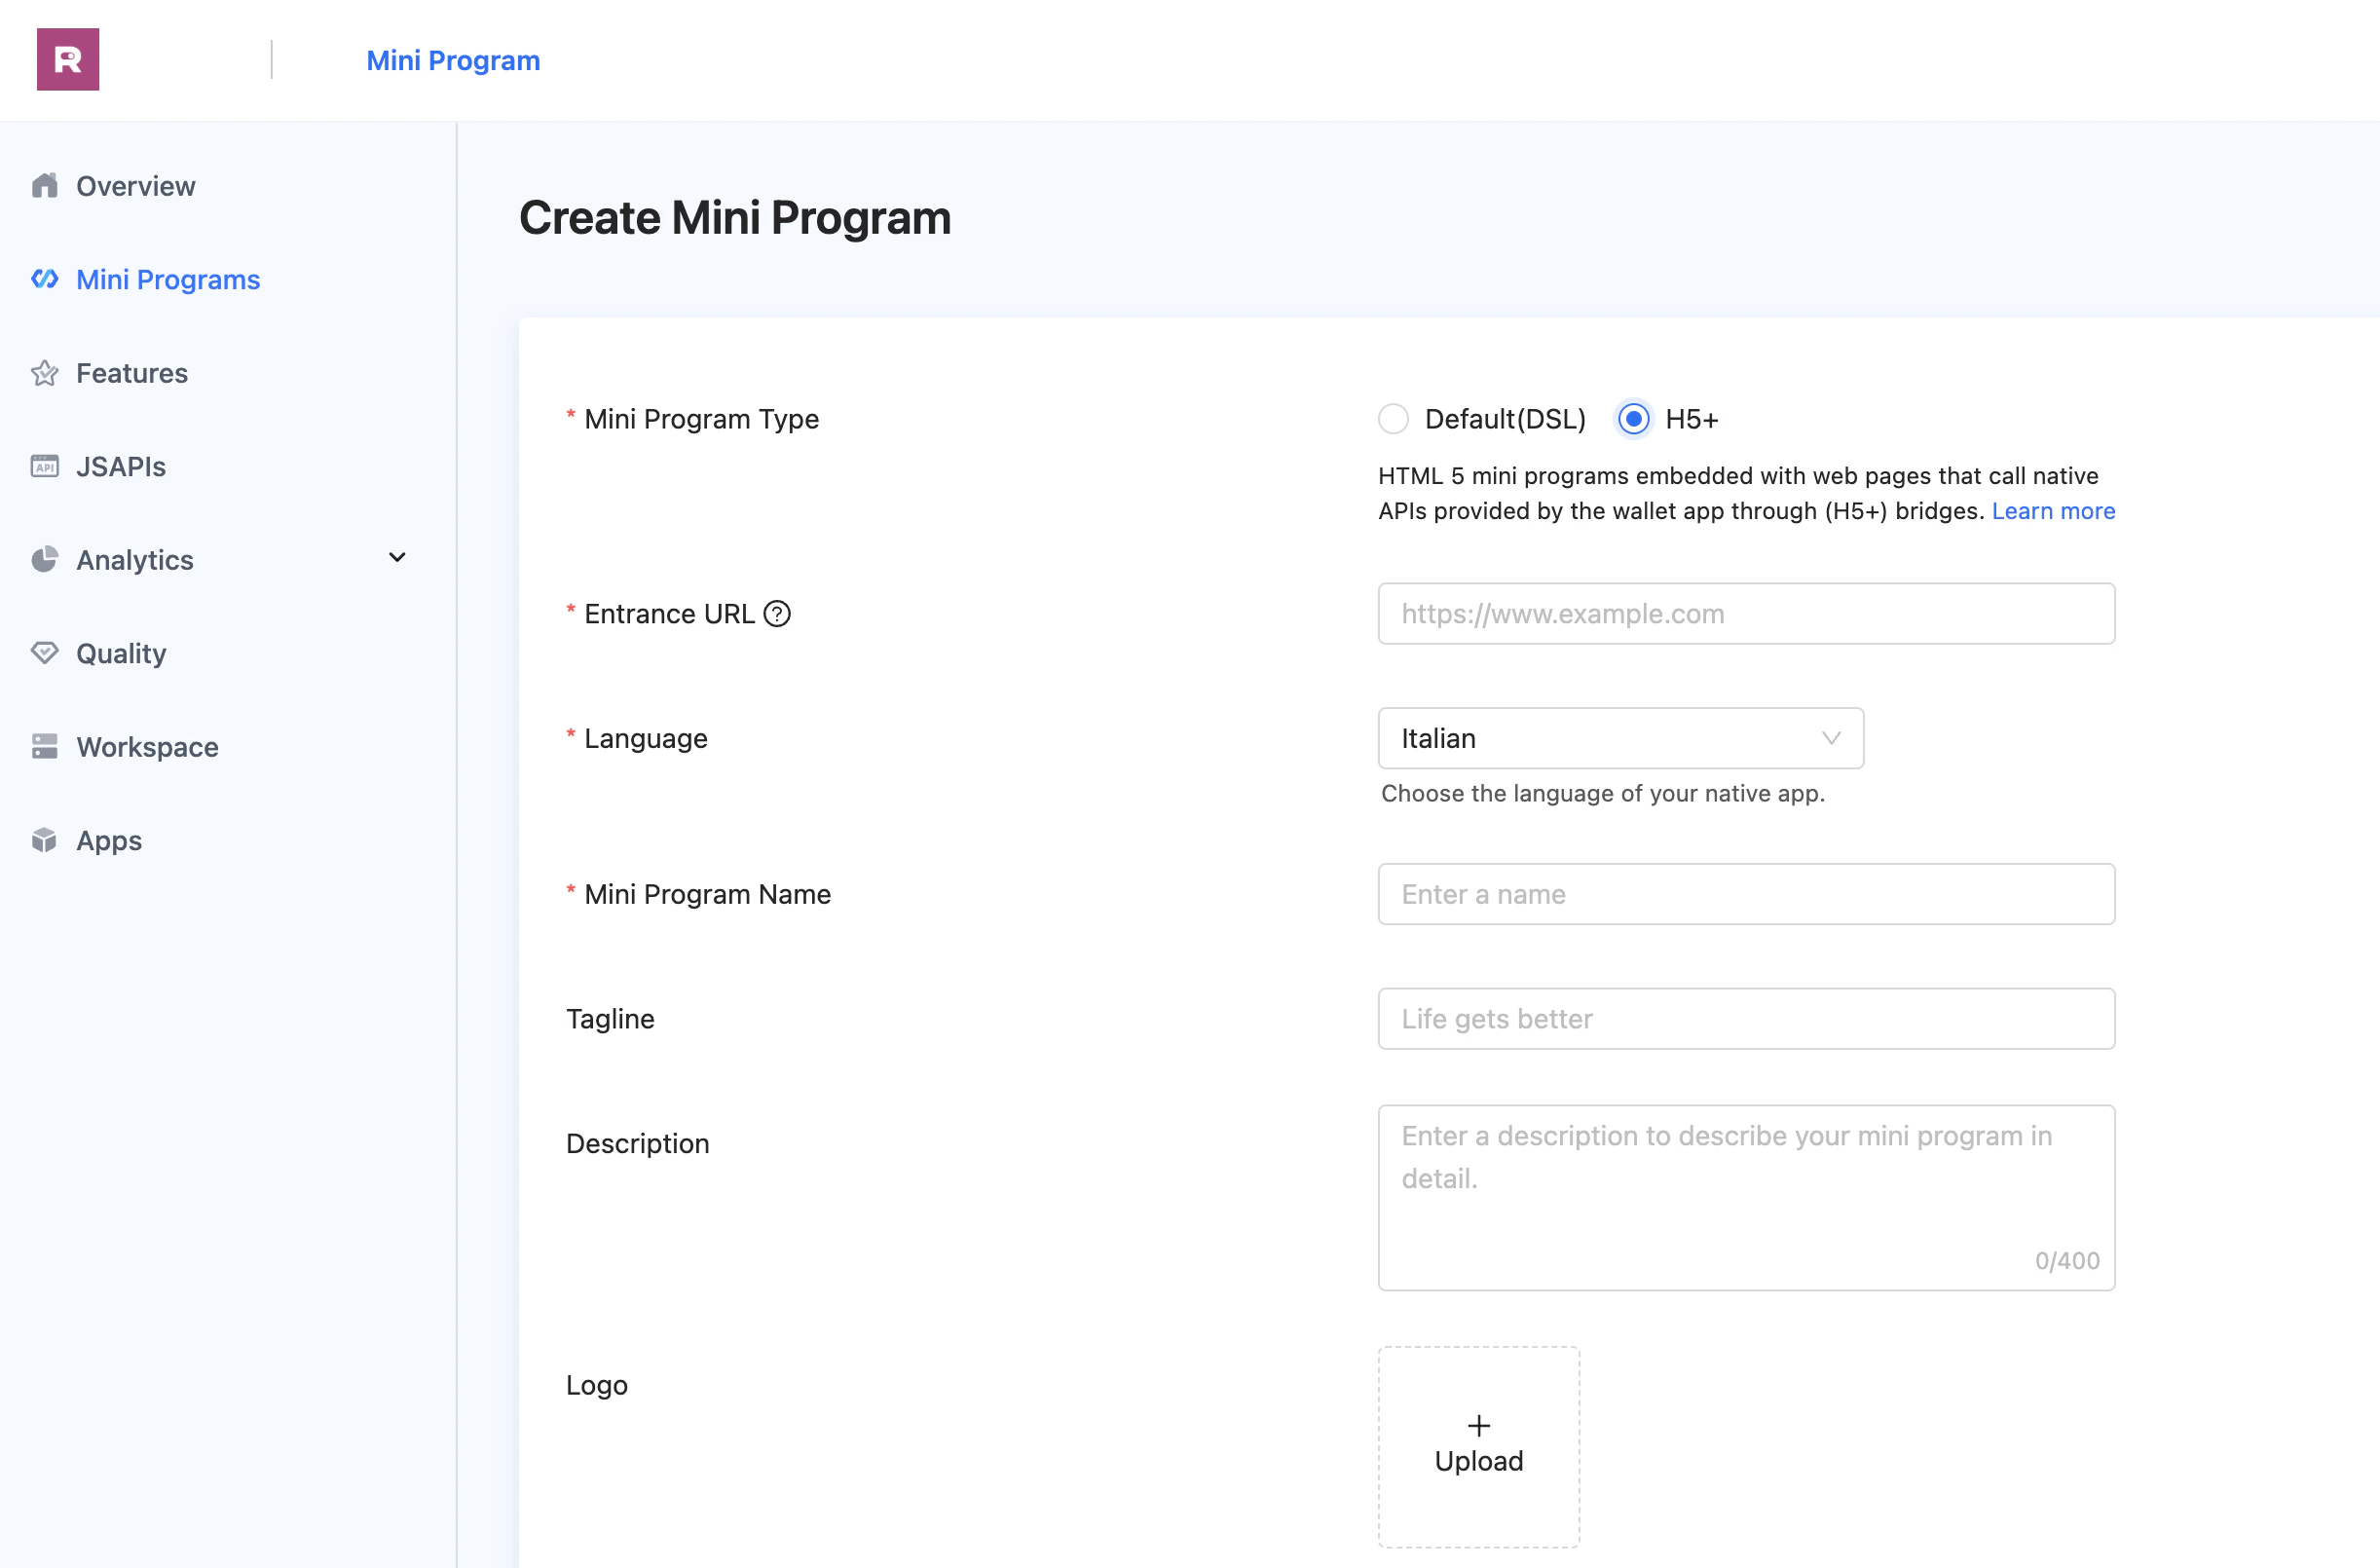Open the JSAPIs API icon
The image size is (2380, 1568).
click(x=45, y=466)
